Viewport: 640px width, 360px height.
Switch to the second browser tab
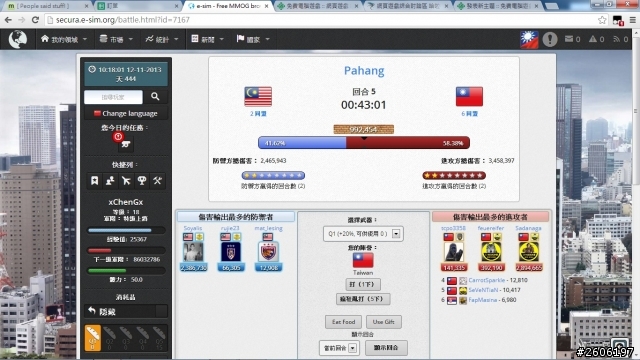coord(138,6)
